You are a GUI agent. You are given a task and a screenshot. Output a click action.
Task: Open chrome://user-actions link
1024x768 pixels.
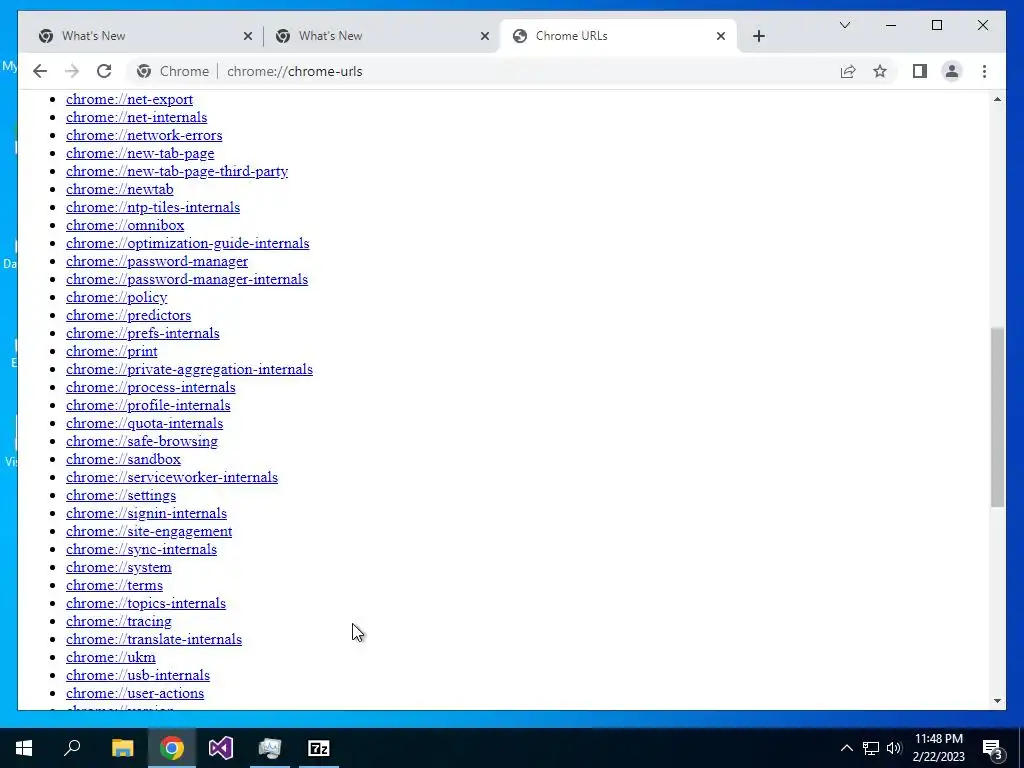[x=135, y=694]
